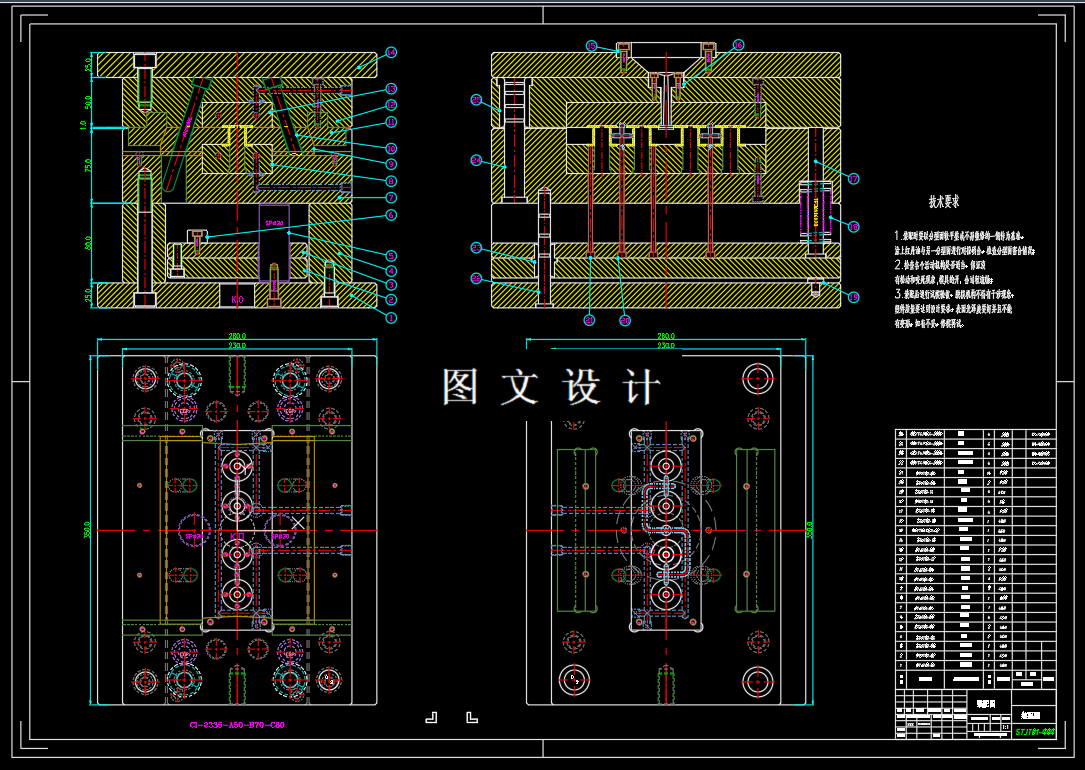
Task: Click part balloon number 13
Action: tap(391, 89)
